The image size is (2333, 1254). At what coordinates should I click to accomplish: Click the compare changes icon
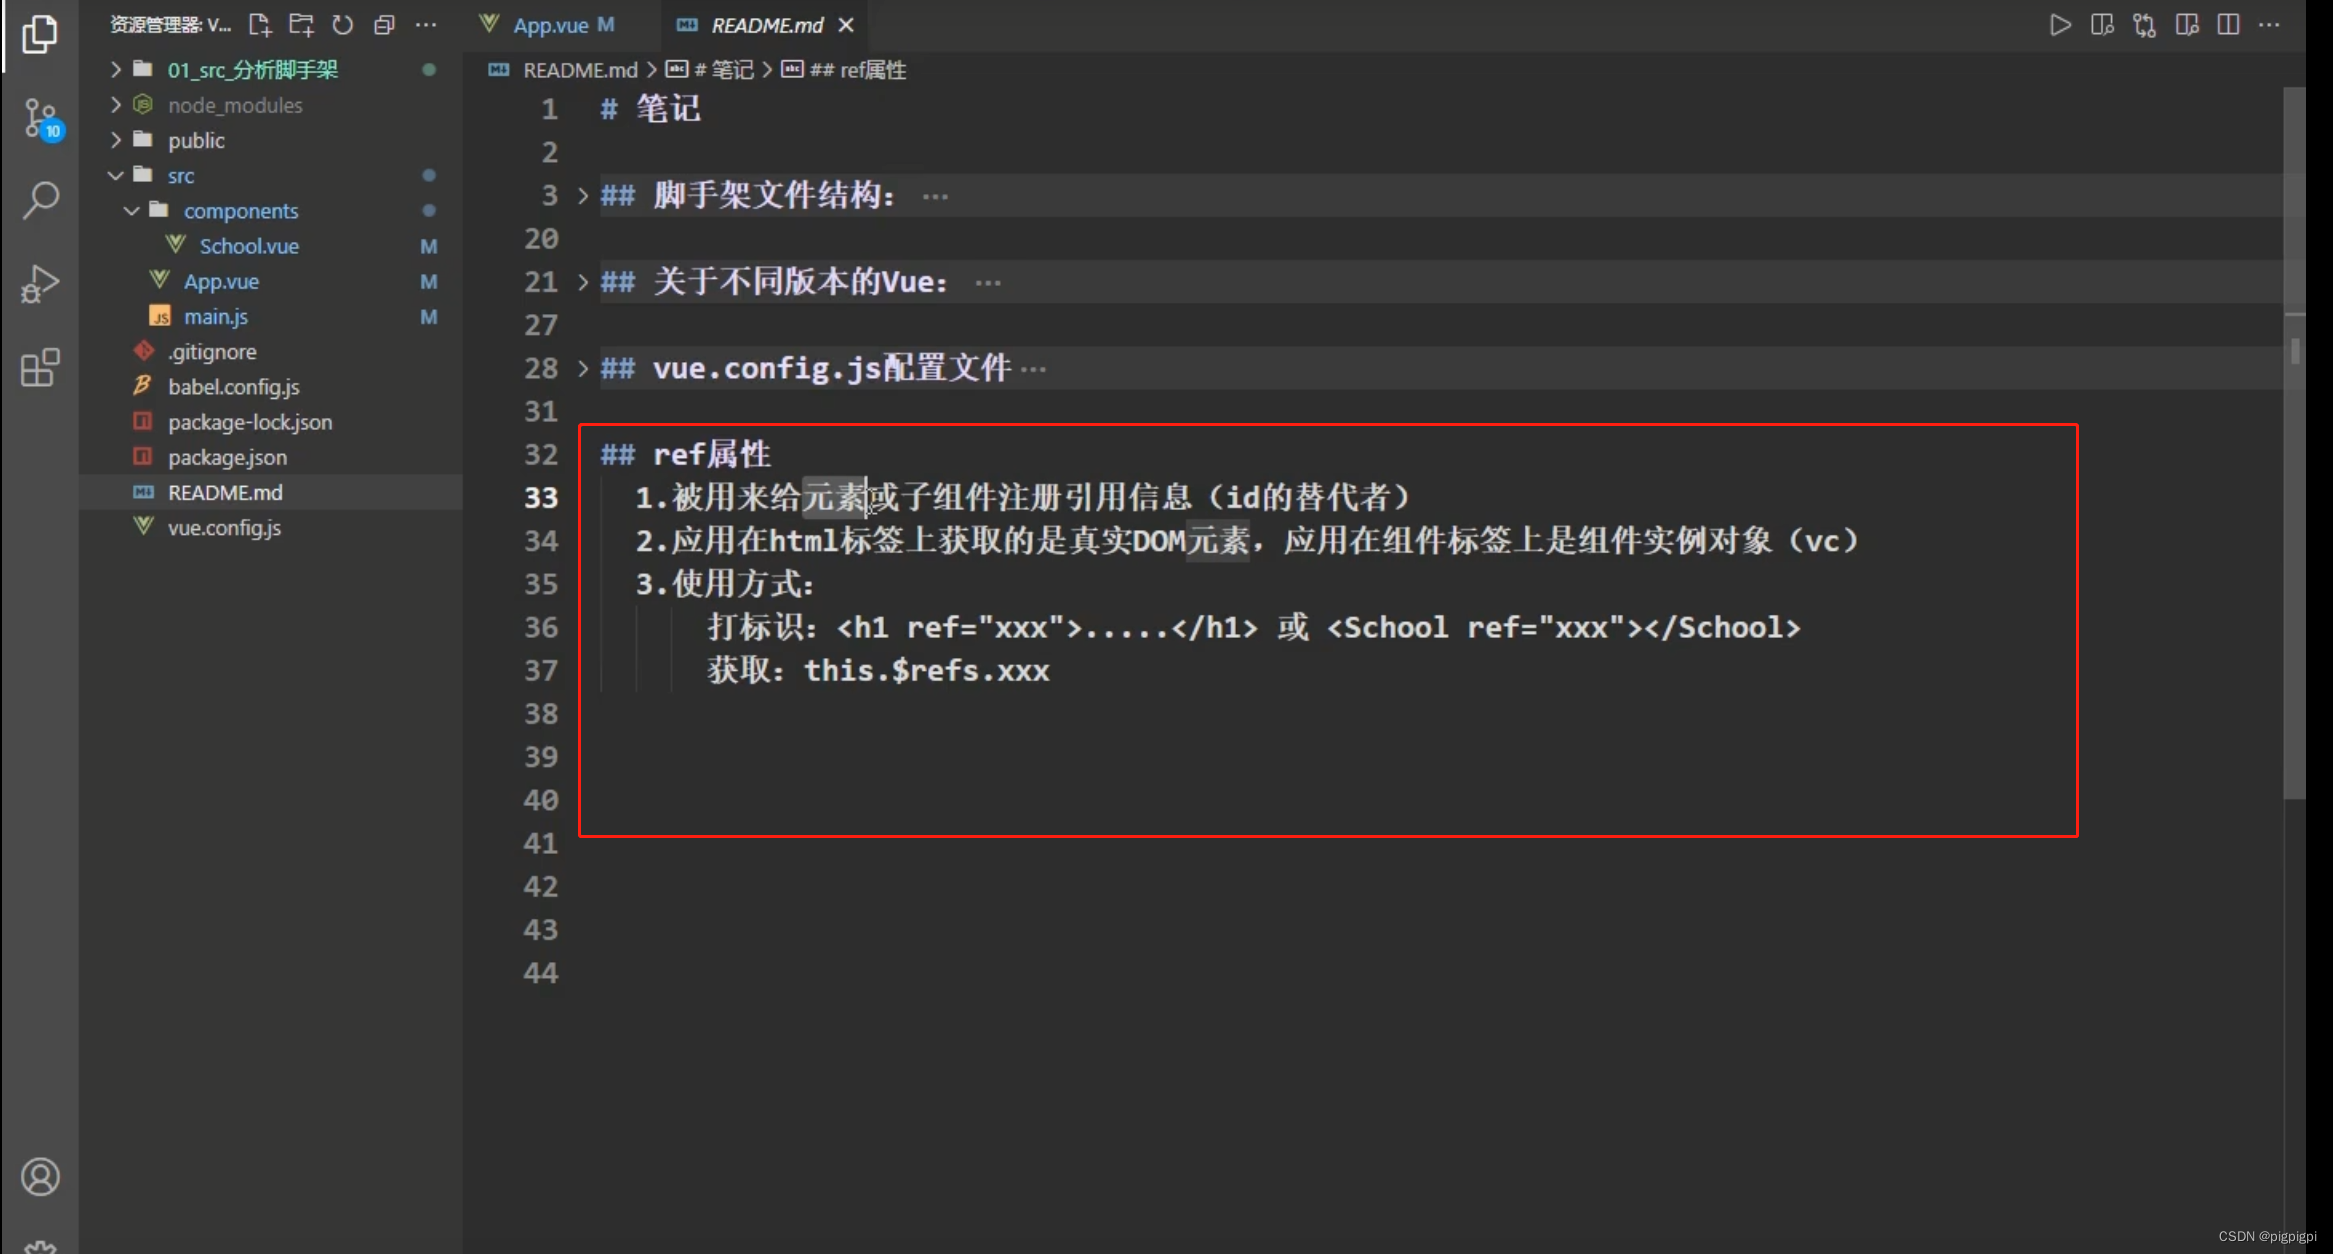2144,25
